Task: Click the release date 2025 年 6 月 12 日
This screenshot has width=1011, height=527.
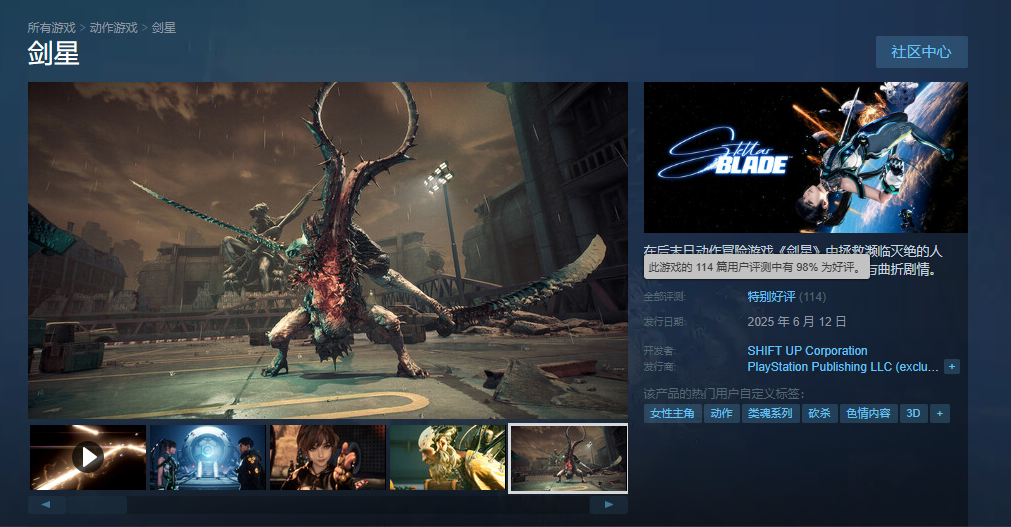Action: coord(797,322)
